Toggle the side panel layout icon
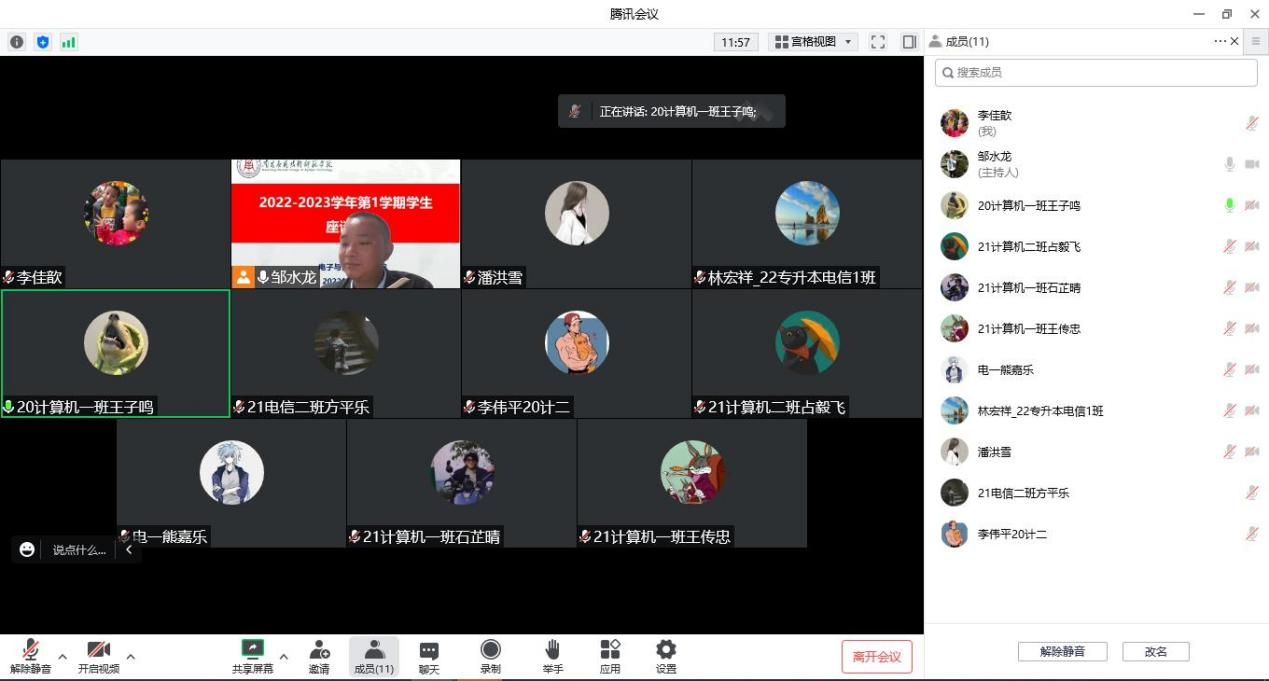Screen dimensions: 1269x681 pos(909,42)
